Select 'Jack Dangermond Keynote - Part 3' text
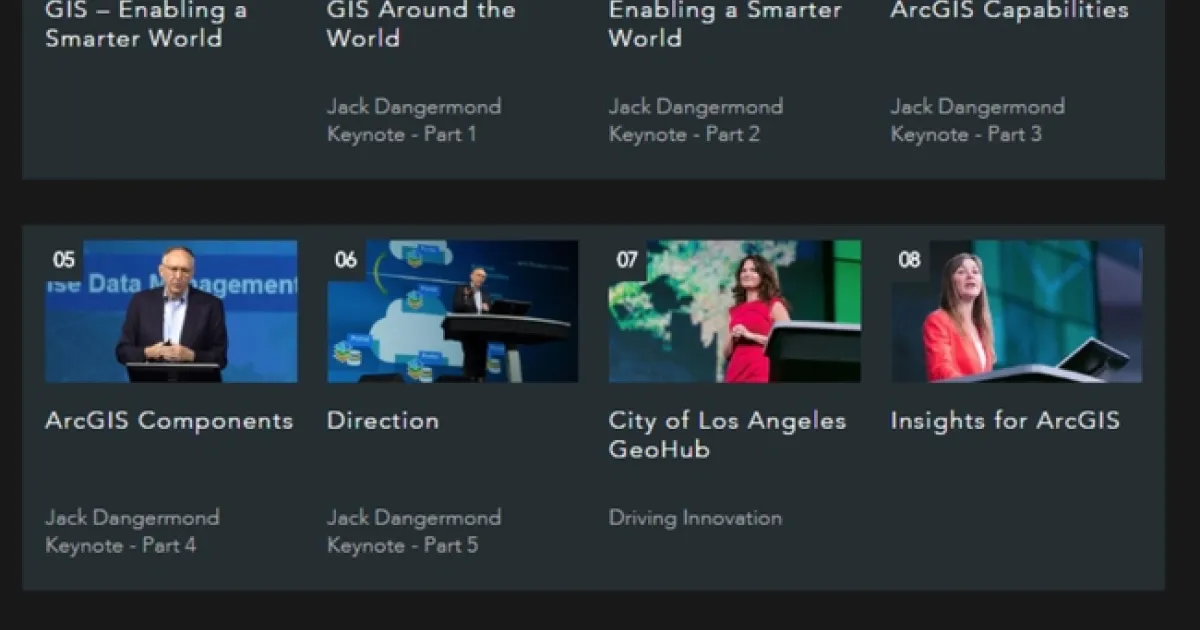1200x630 pixels. point(978,120)
